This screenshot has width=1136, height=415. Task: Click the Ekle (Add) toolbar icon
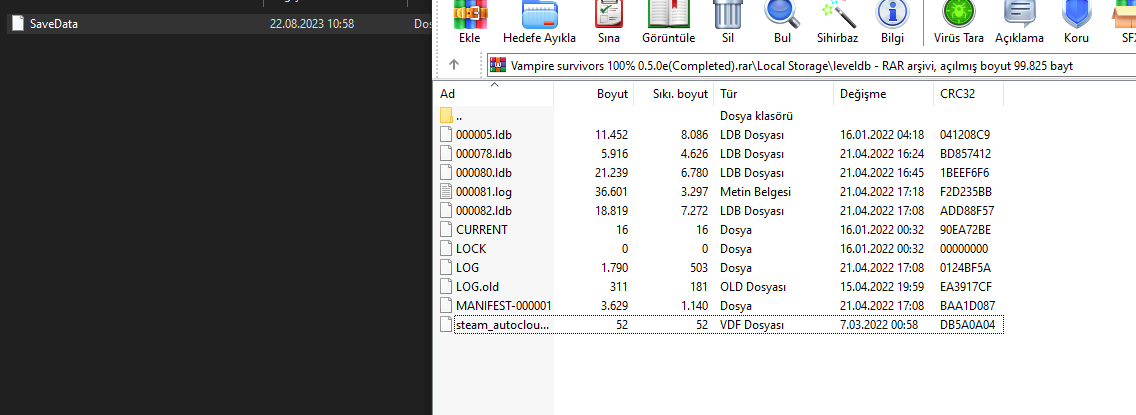(x=469, y=13)
